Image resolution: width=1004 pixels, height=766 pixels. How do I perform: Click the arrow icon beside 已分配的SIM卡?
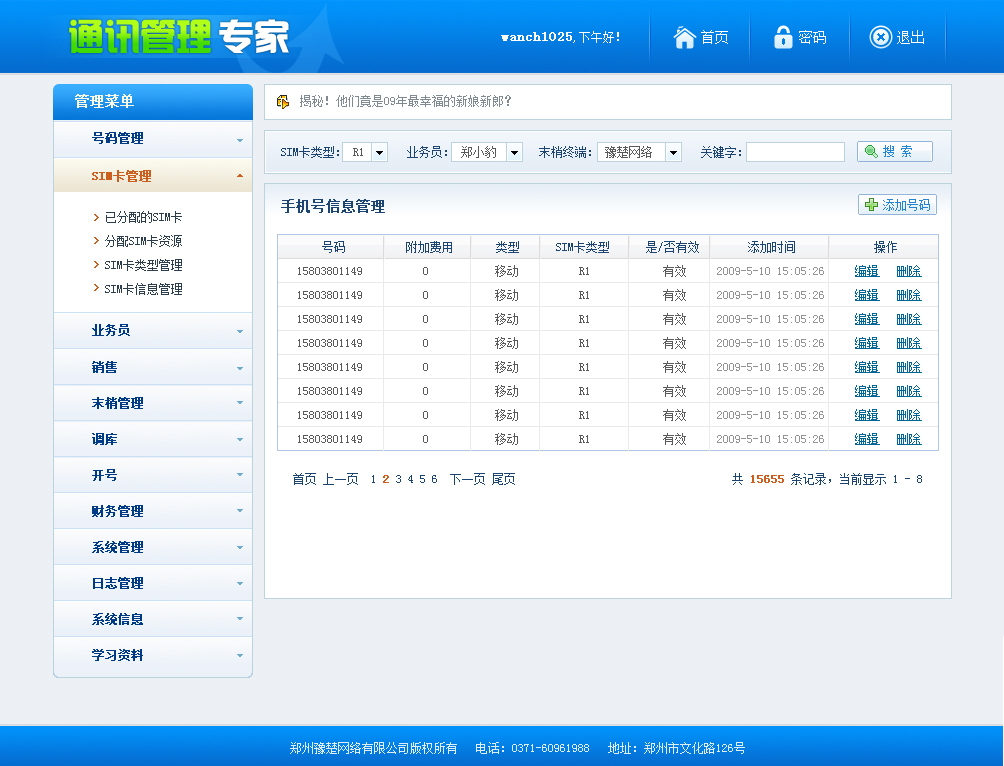click(x=96, y=217)
